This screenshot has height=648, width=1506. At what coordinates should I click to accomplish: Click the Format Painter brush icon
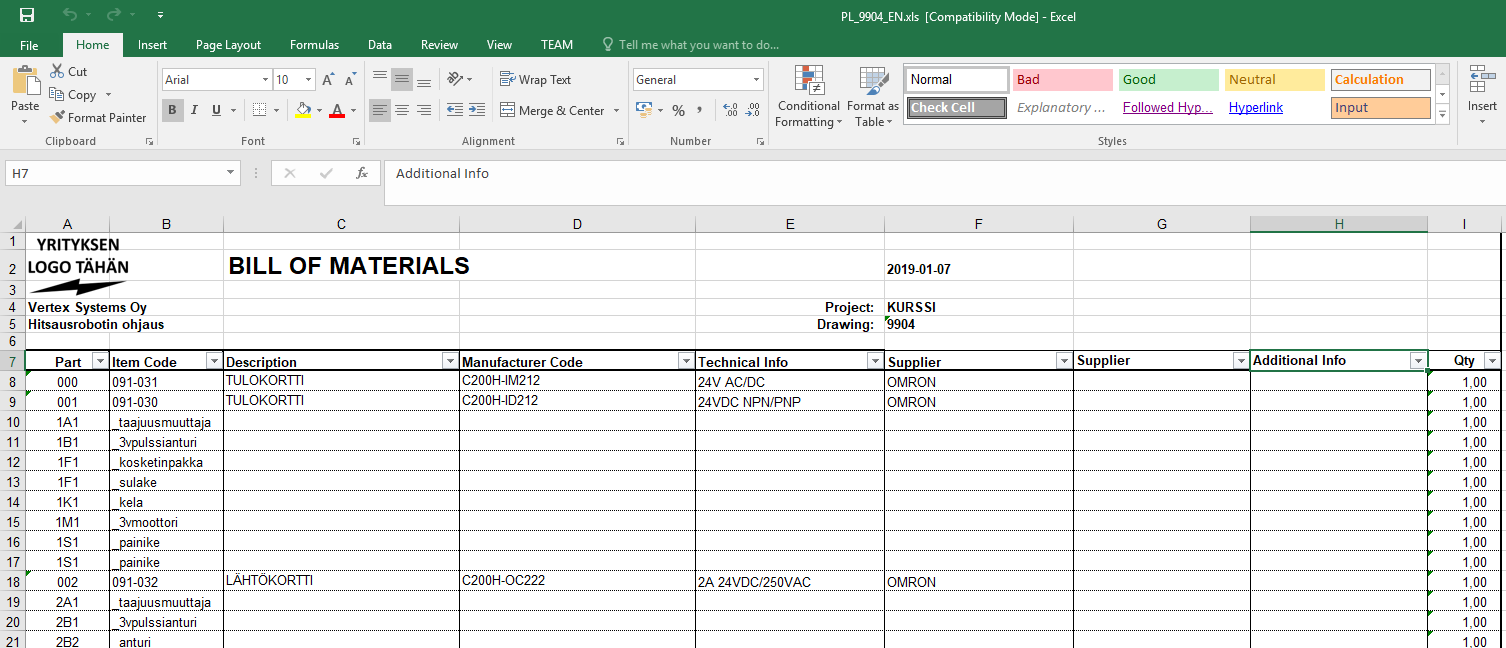58,117
